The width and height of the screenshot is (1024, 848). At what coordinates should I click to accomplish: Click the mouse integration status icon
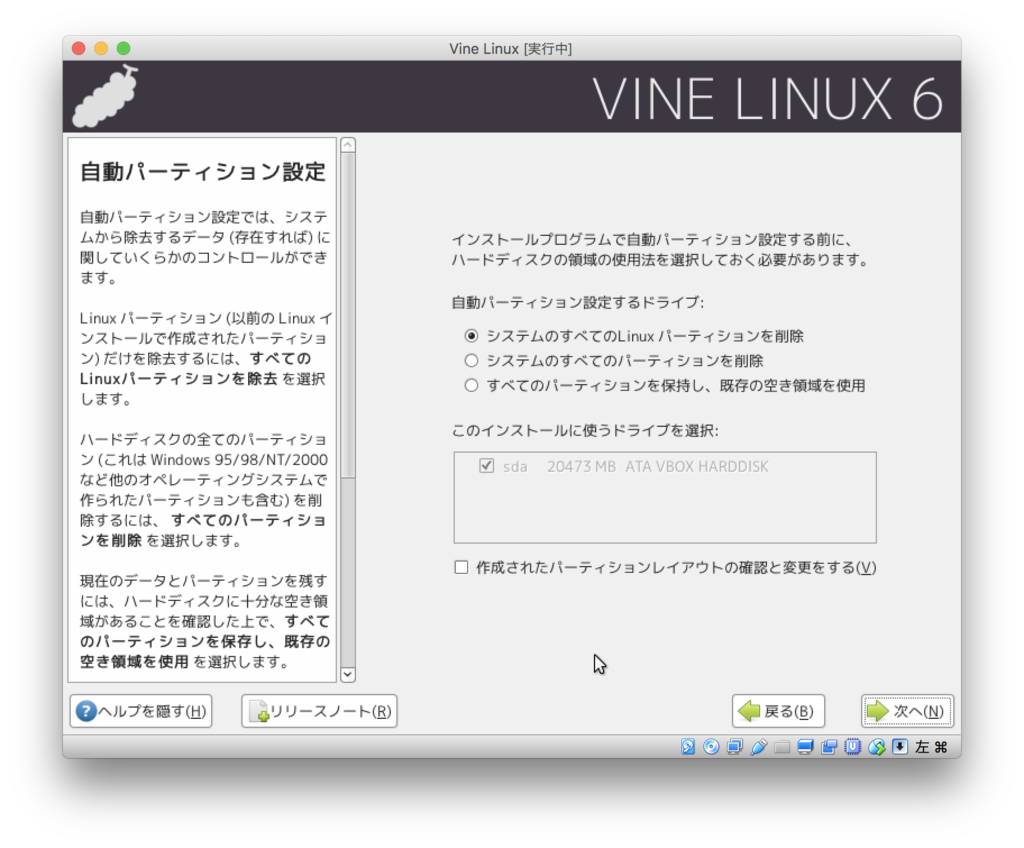876,747
